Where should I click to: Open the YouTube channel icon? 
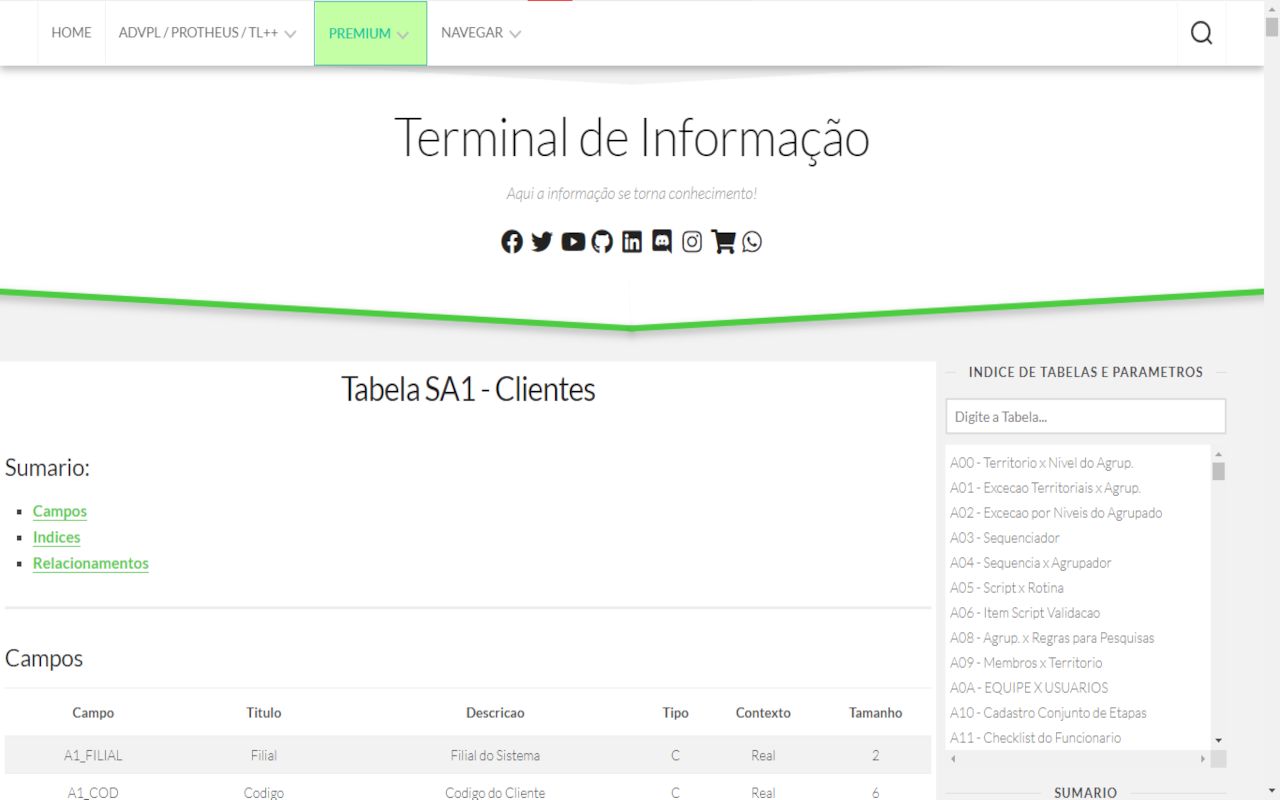(x=572, y=241)
